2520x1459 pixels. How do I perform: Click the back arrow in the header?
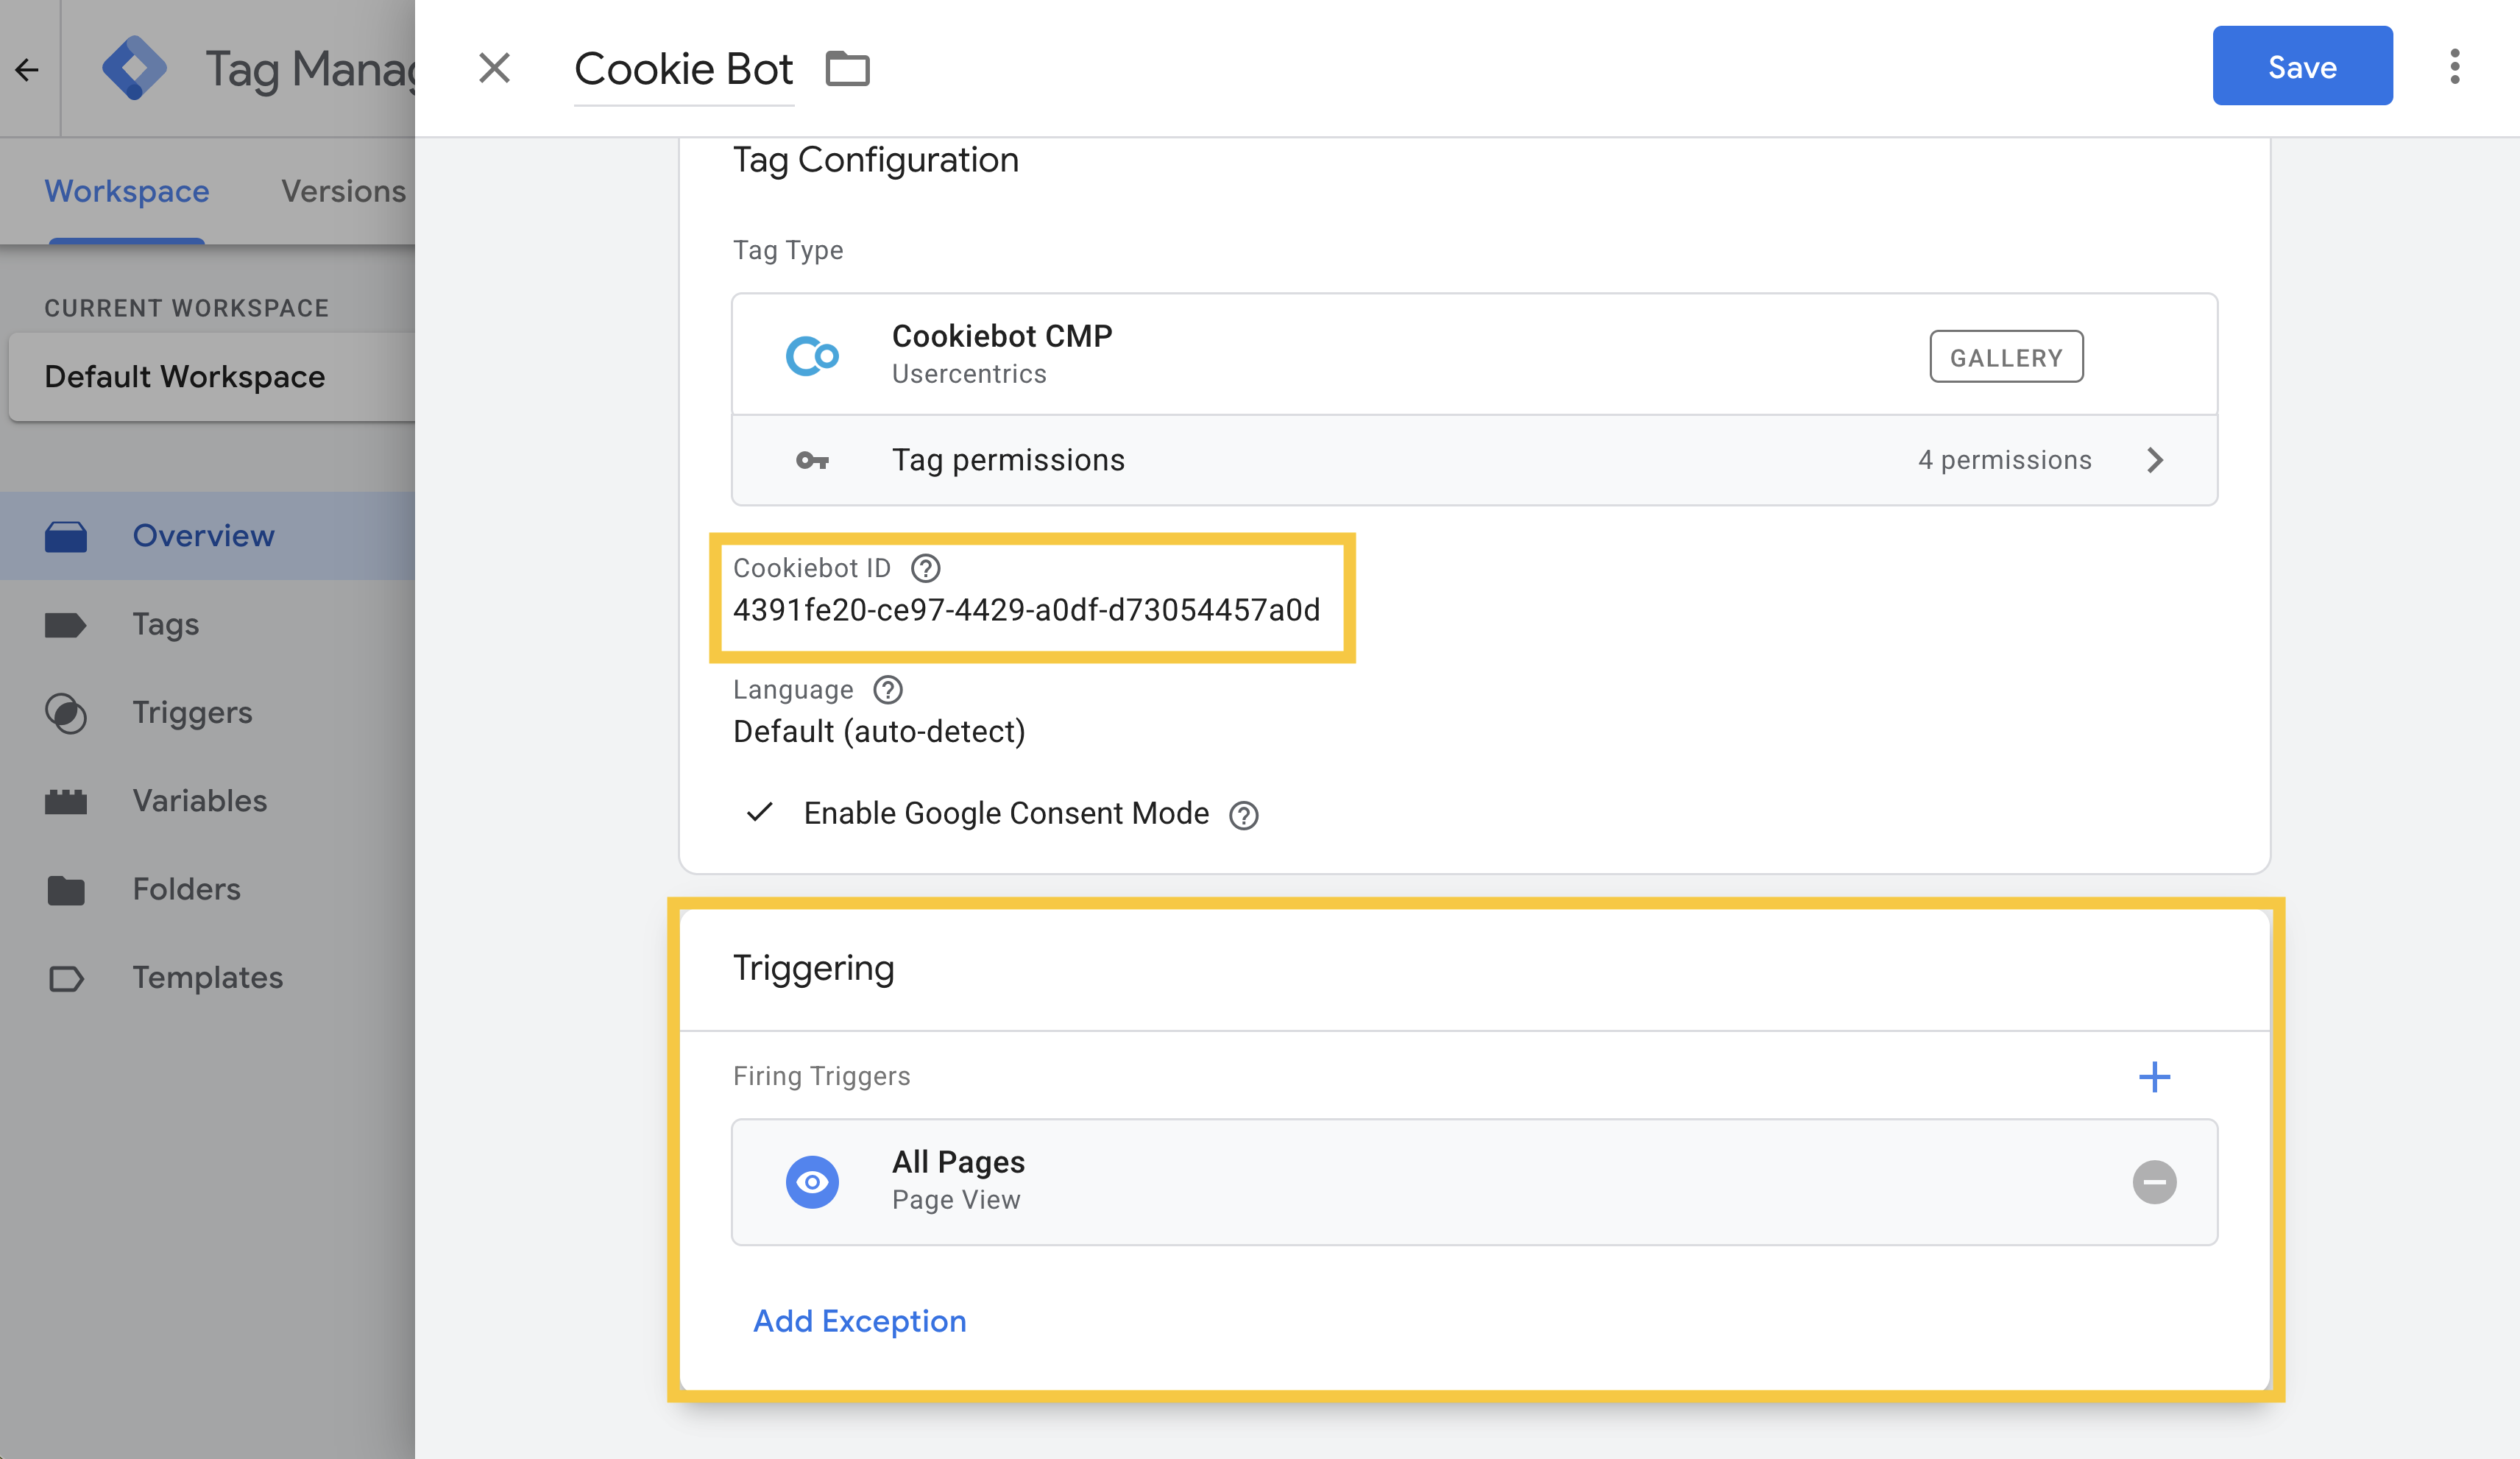point(27,69)
